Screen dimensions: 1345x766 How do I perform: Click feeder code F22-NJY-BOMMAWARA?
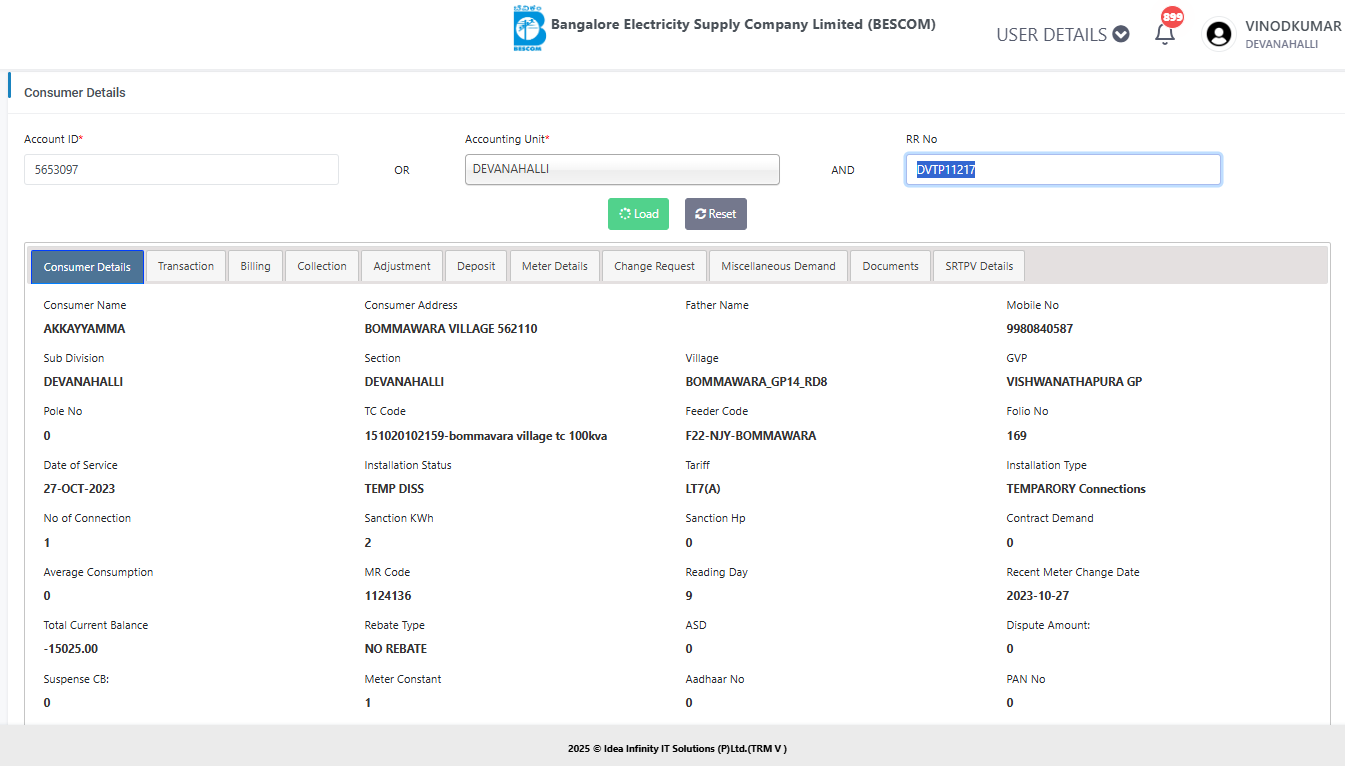pos(751,436)
